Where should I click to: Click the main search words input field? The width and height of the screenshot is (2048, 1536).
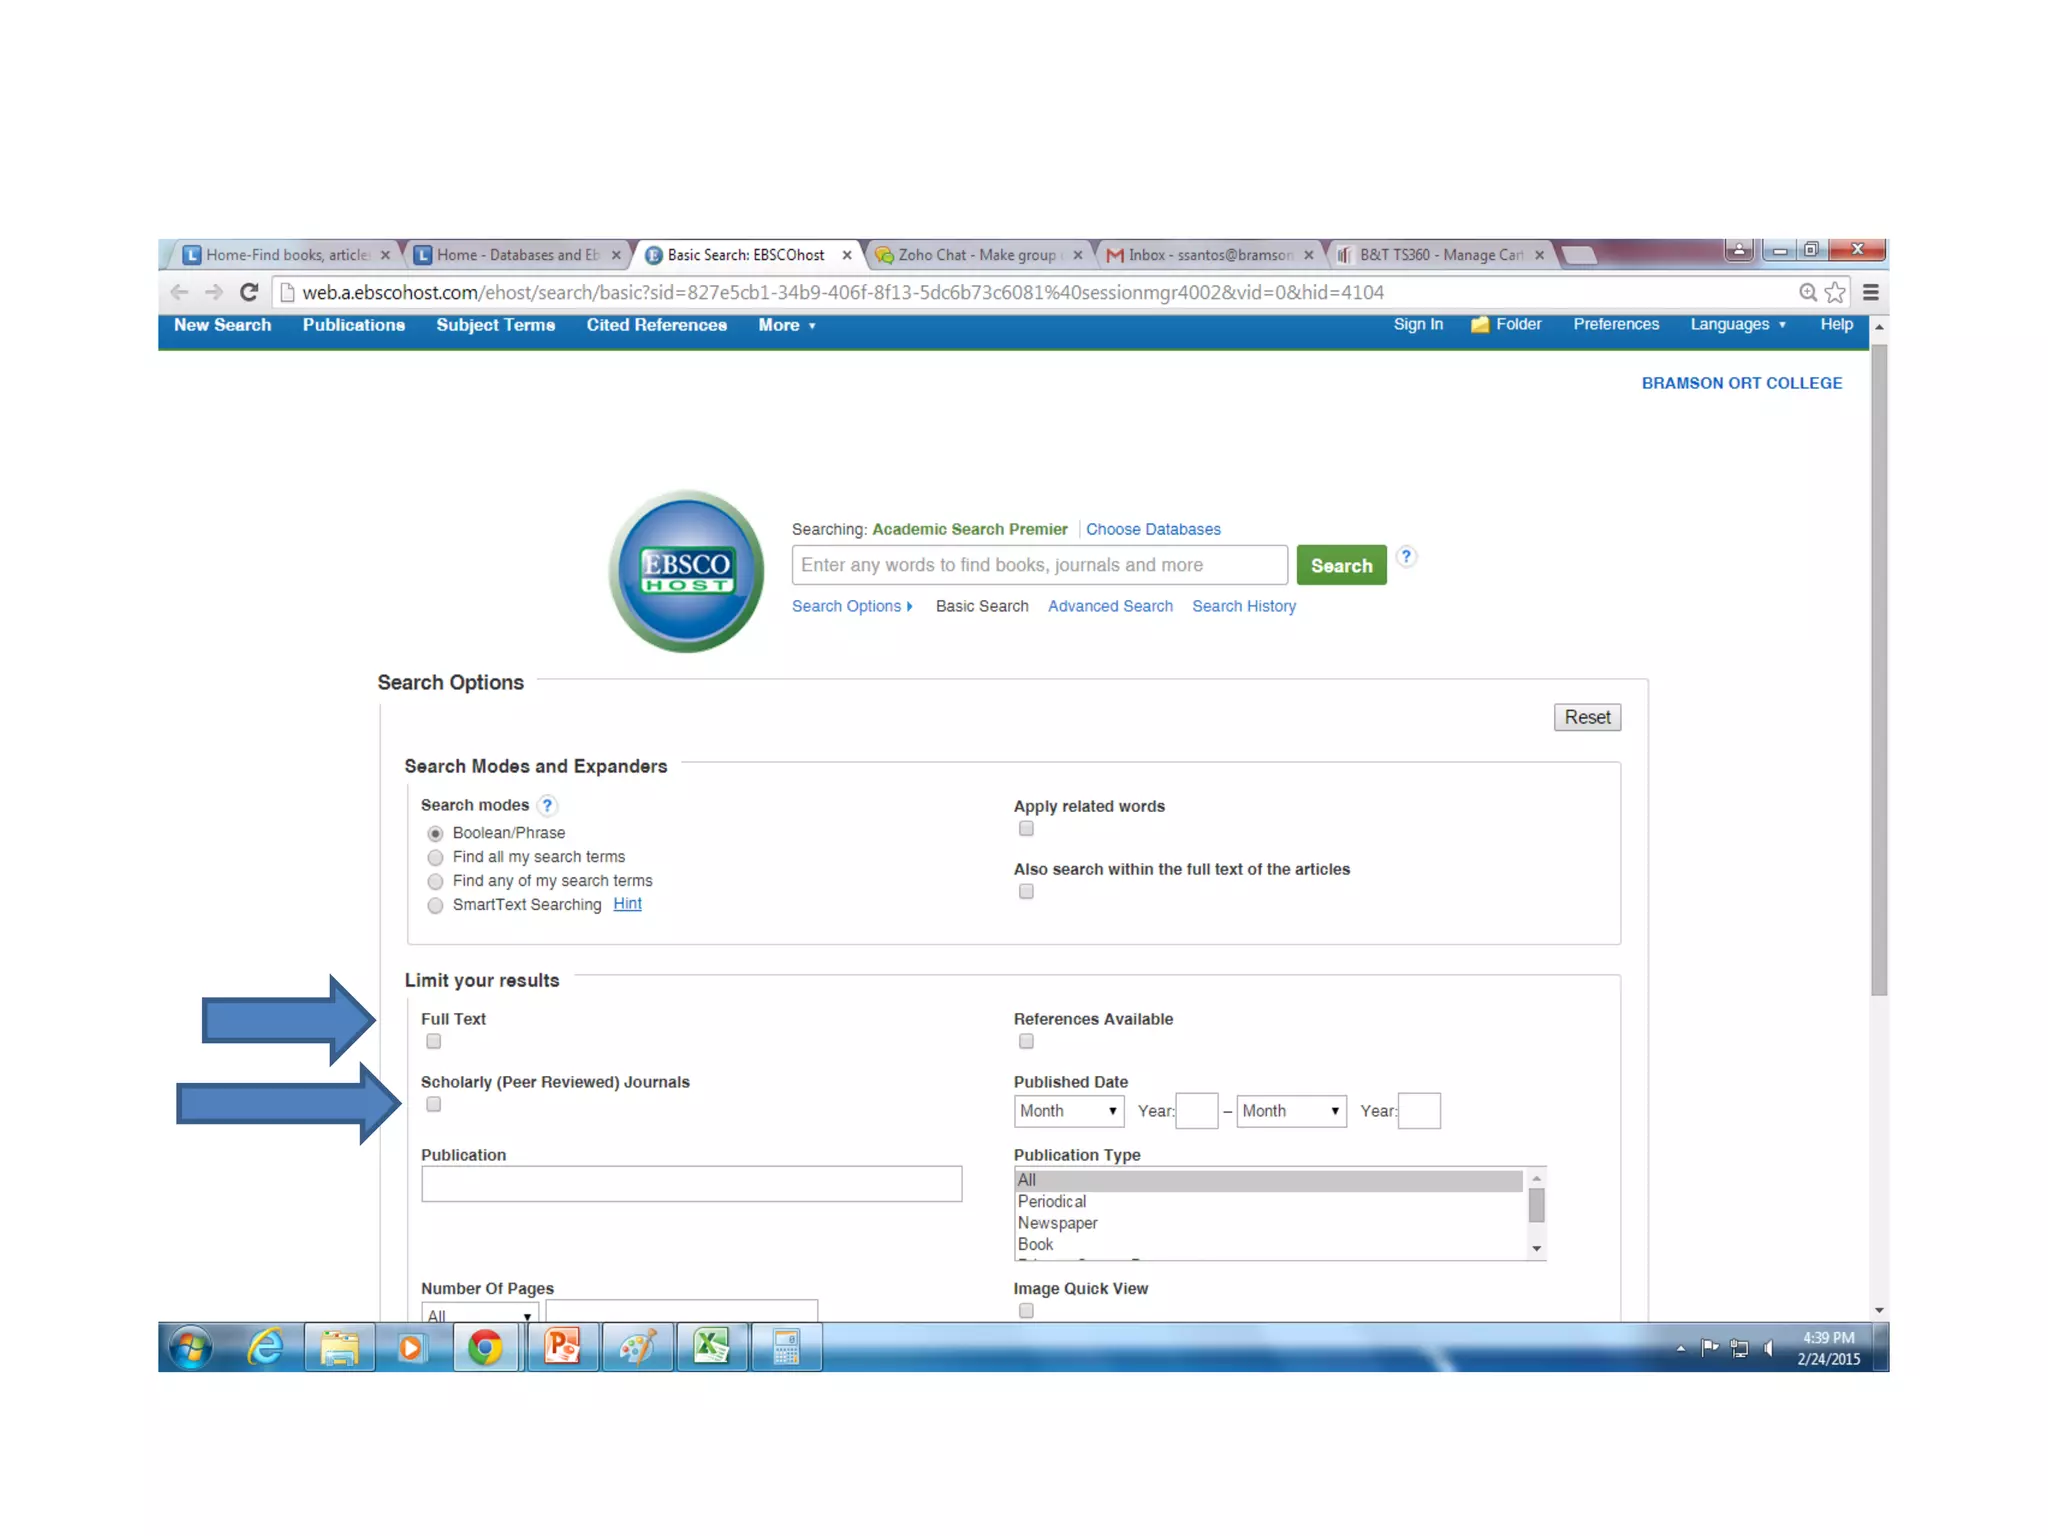pos(1038,565)
